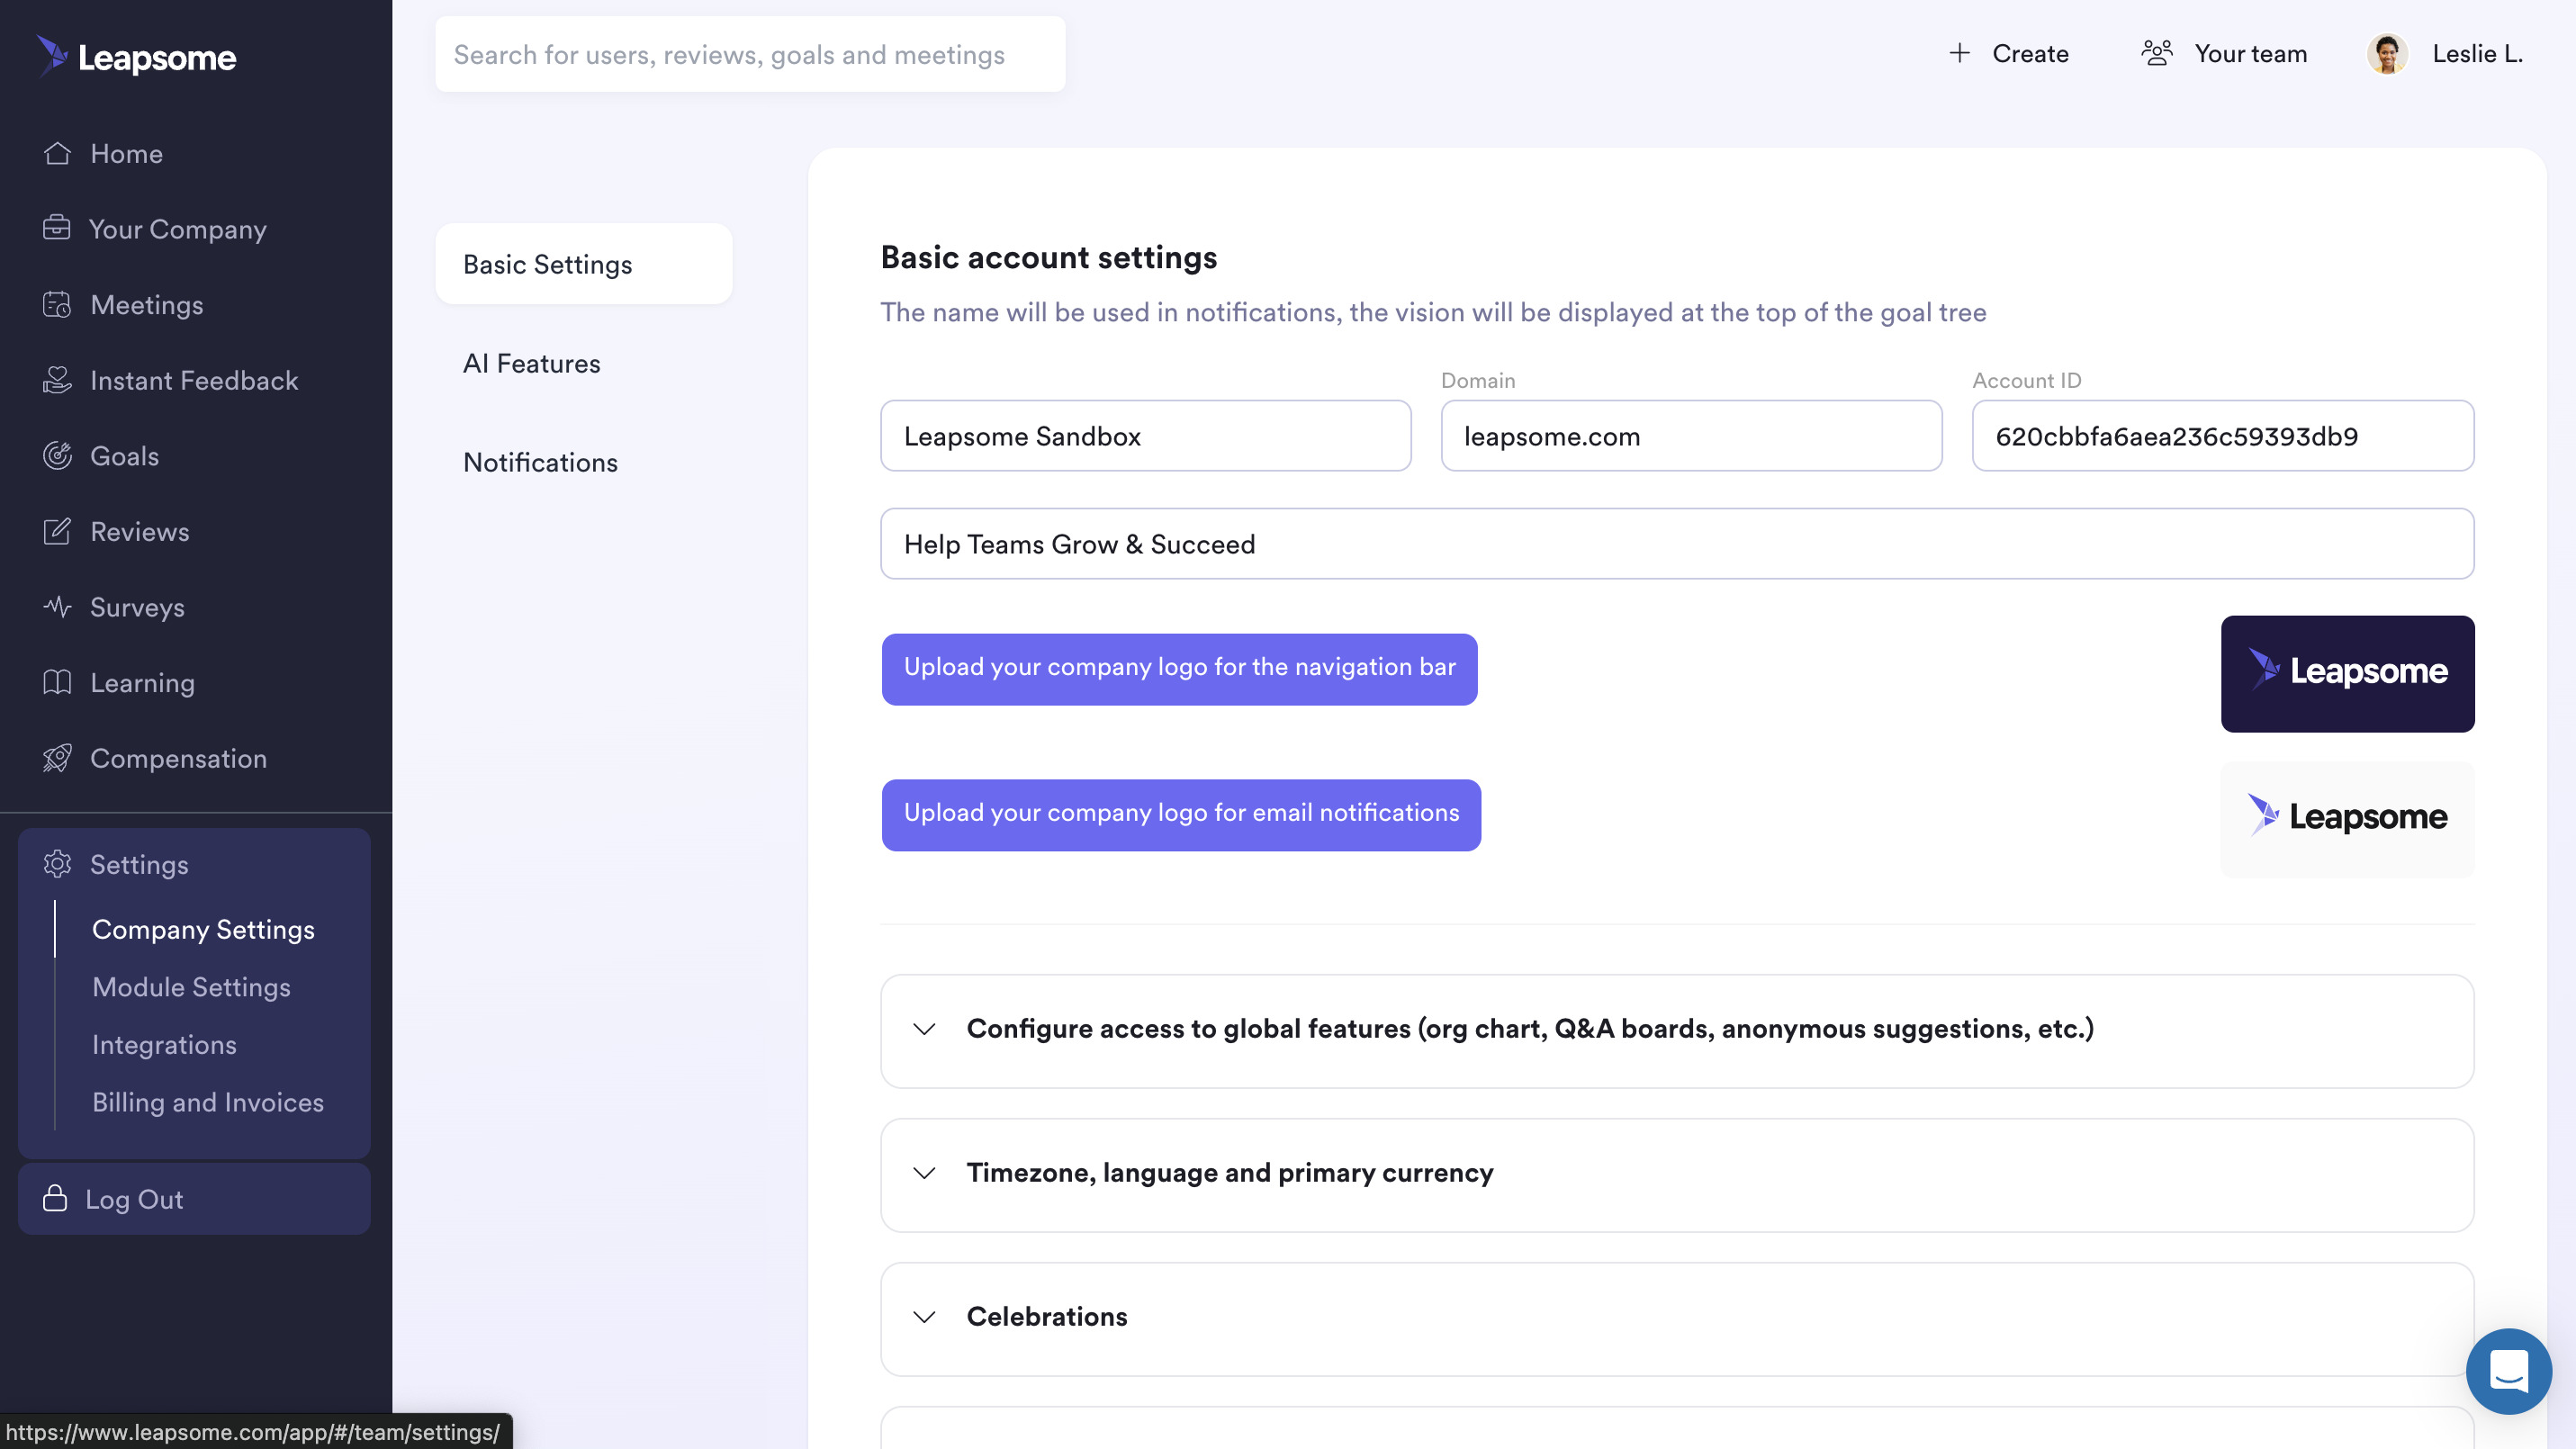Click Upload logo for email notifications
Image resolution: width=2576 pixels, height=1449 pixels.
click(x=1181, y=814)
